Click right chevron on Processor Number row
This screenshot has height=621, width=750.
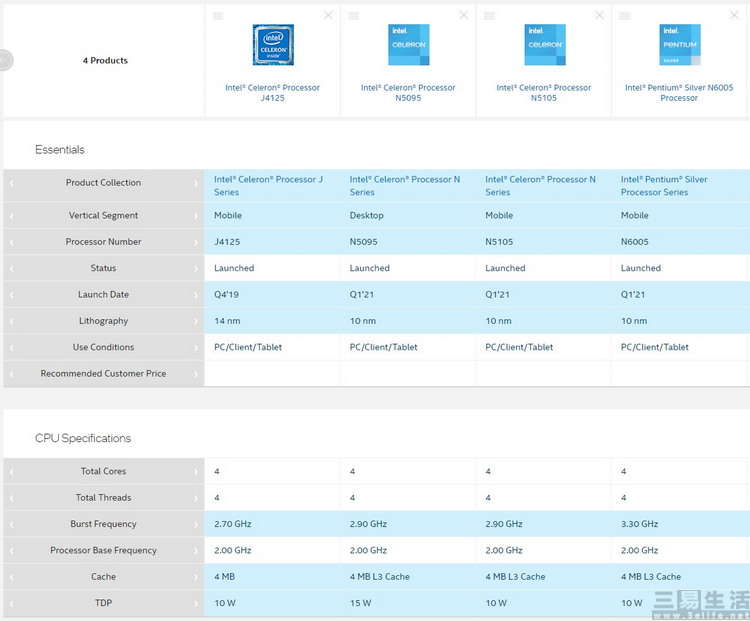[196, 243]
